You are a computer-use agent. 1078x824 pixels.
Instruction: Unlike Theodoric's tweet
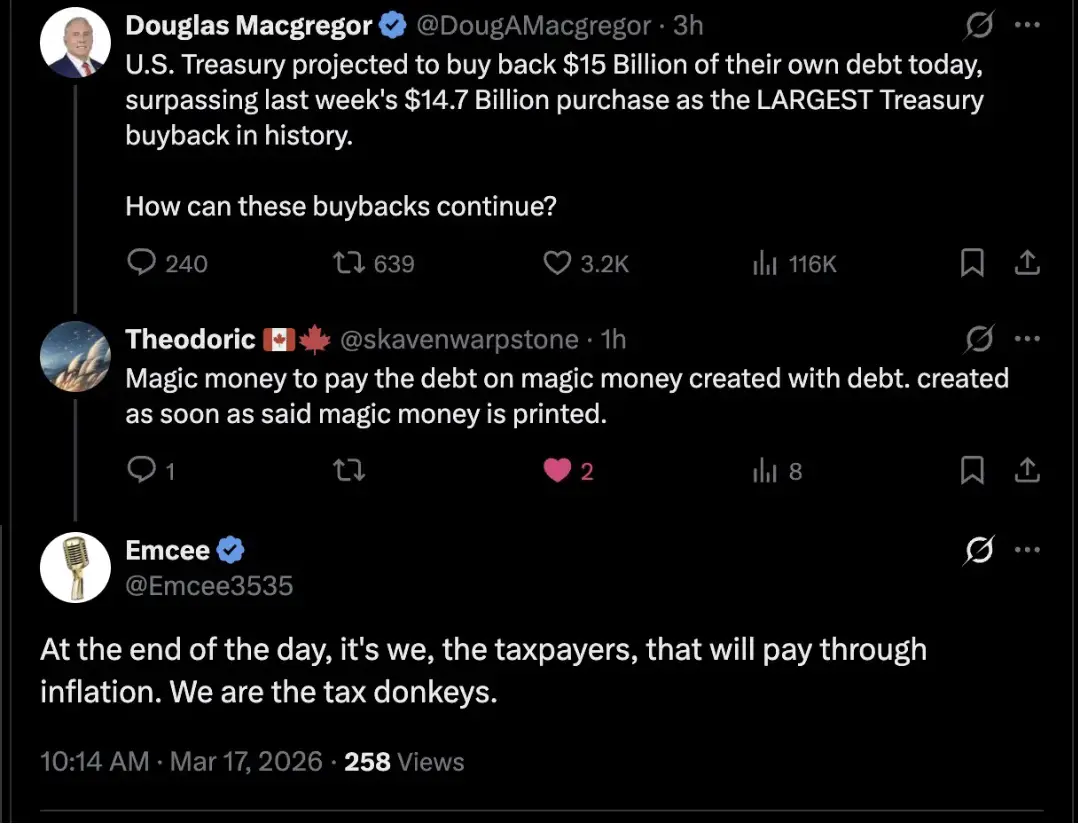point(556,470)
